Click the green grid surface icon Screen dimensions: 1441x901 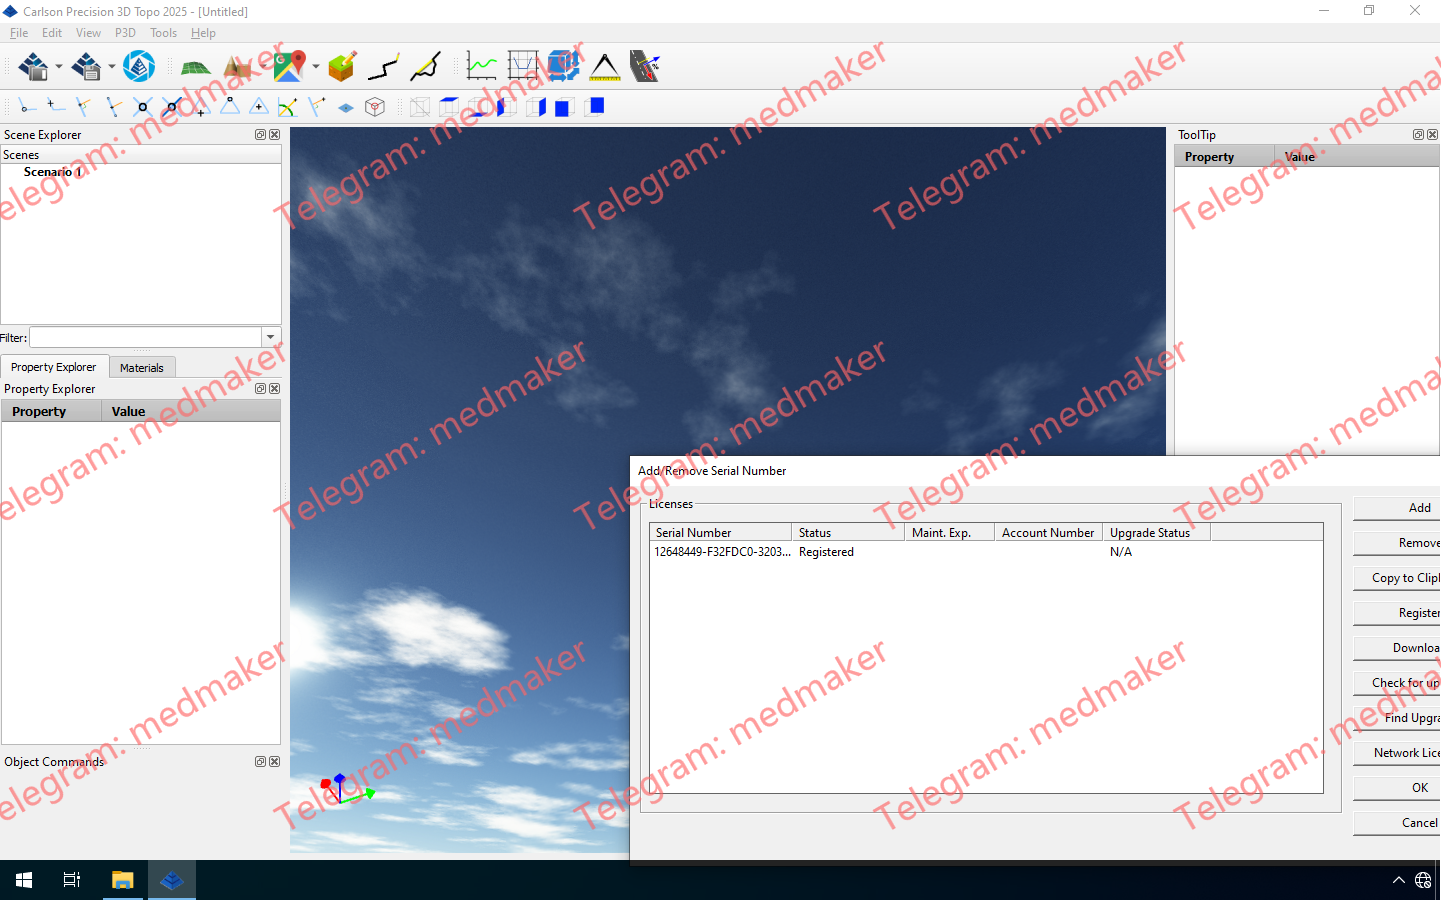coord(195,67)
